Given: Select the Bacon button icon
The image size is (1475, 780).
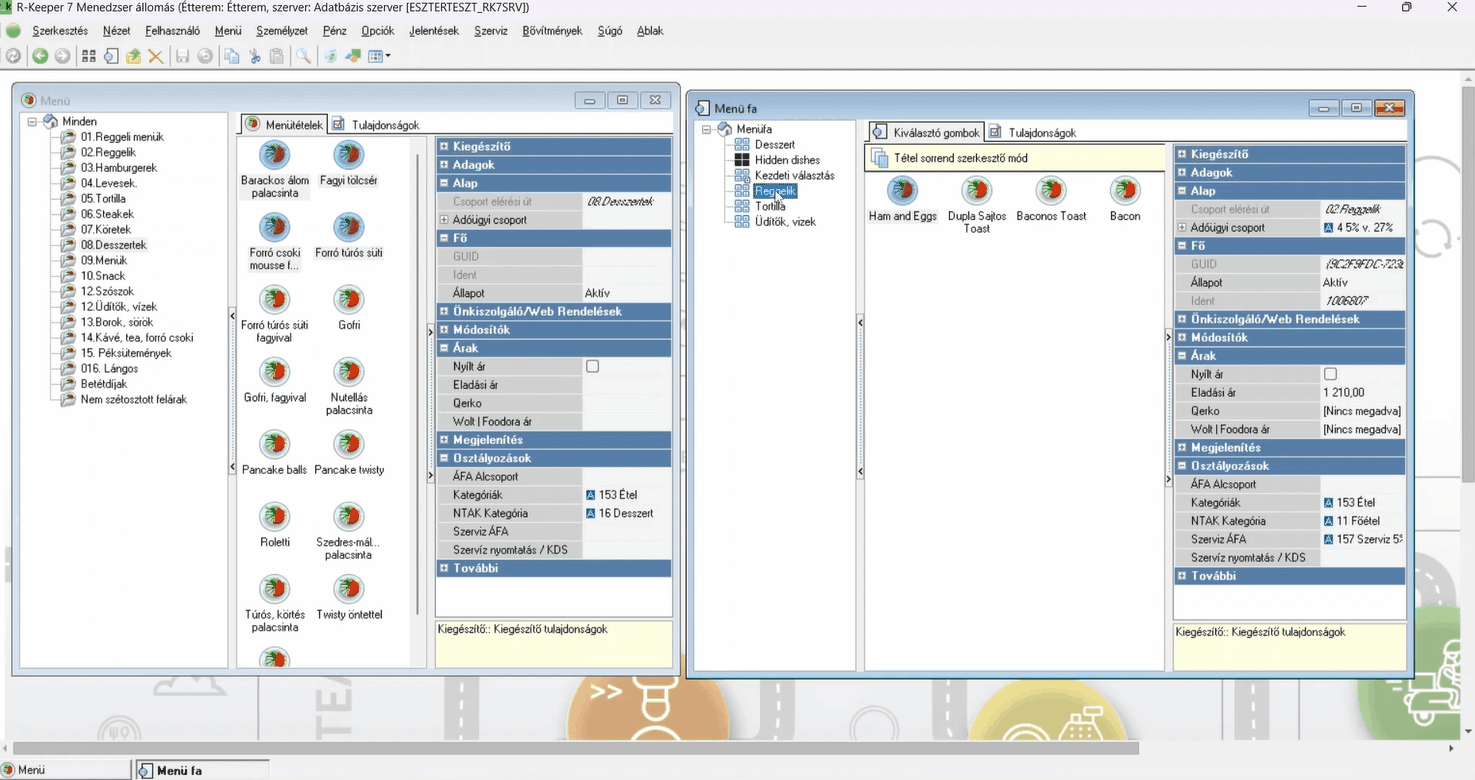Looking at the screenshot, I should (1125, 190).
